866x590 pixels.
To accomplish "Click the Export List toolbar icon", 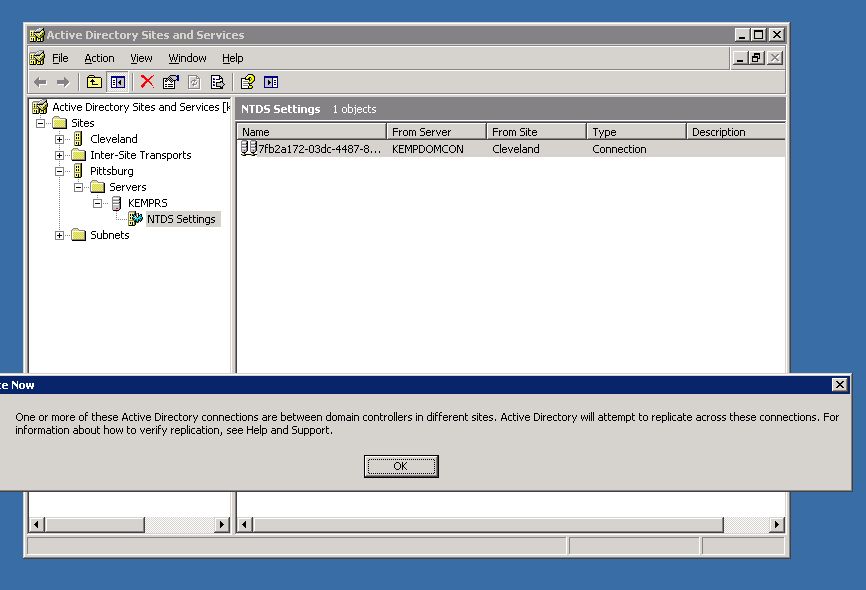I will (x=218, y=82).
